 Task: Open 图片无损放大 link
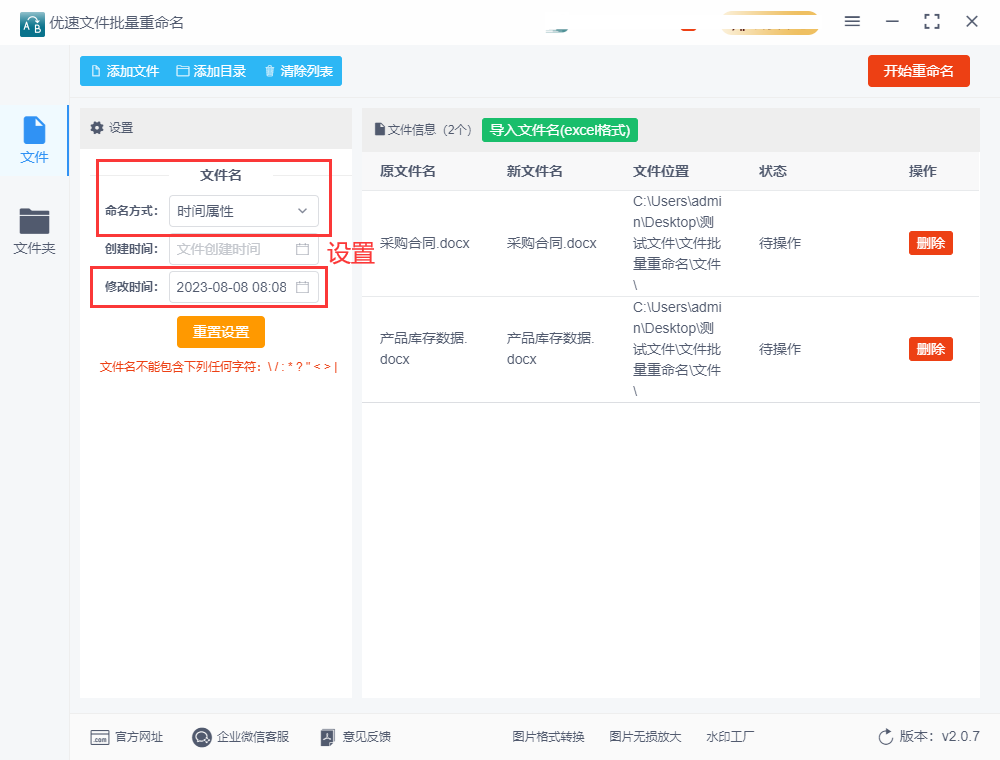pos(645,737)
